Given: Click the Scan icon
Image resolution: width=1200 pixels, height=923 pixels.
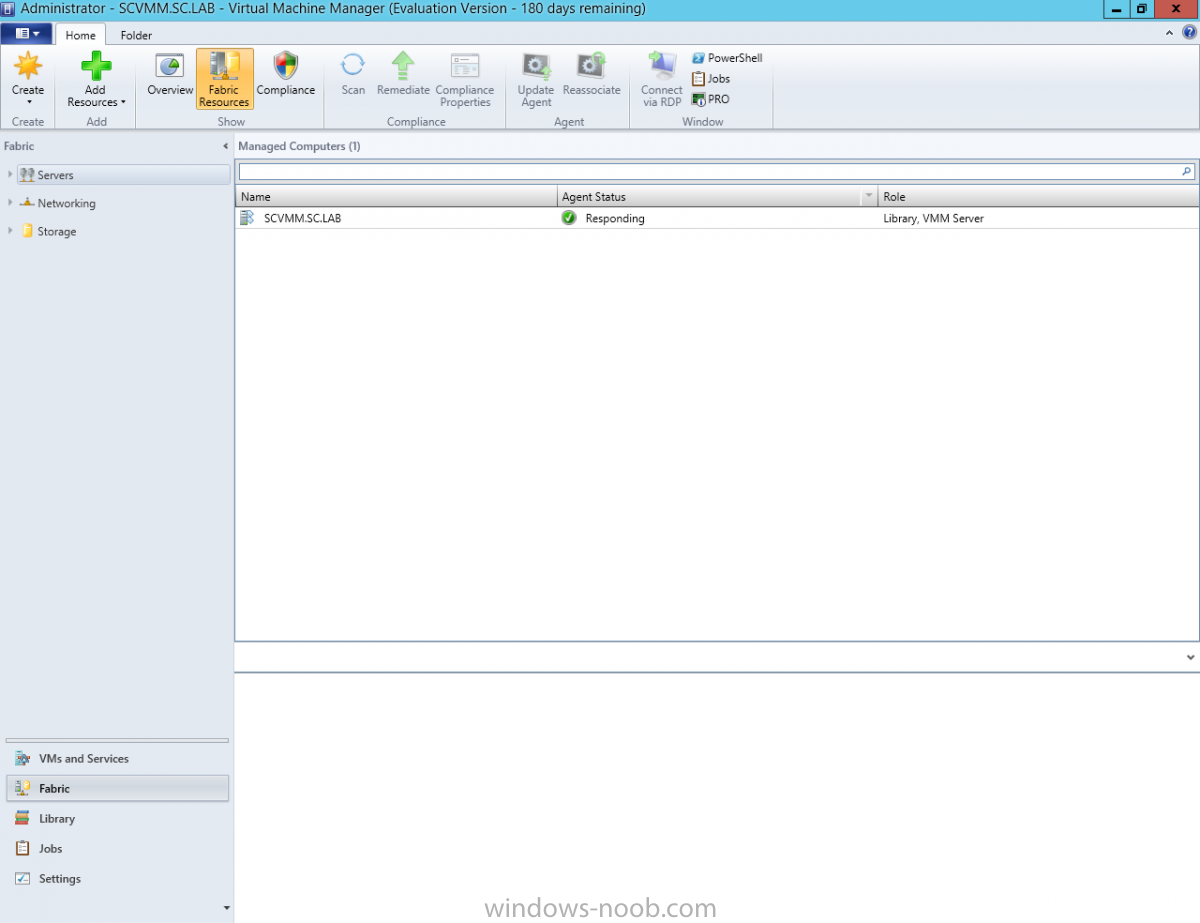Looking at the screenshot, I should 353,66.
